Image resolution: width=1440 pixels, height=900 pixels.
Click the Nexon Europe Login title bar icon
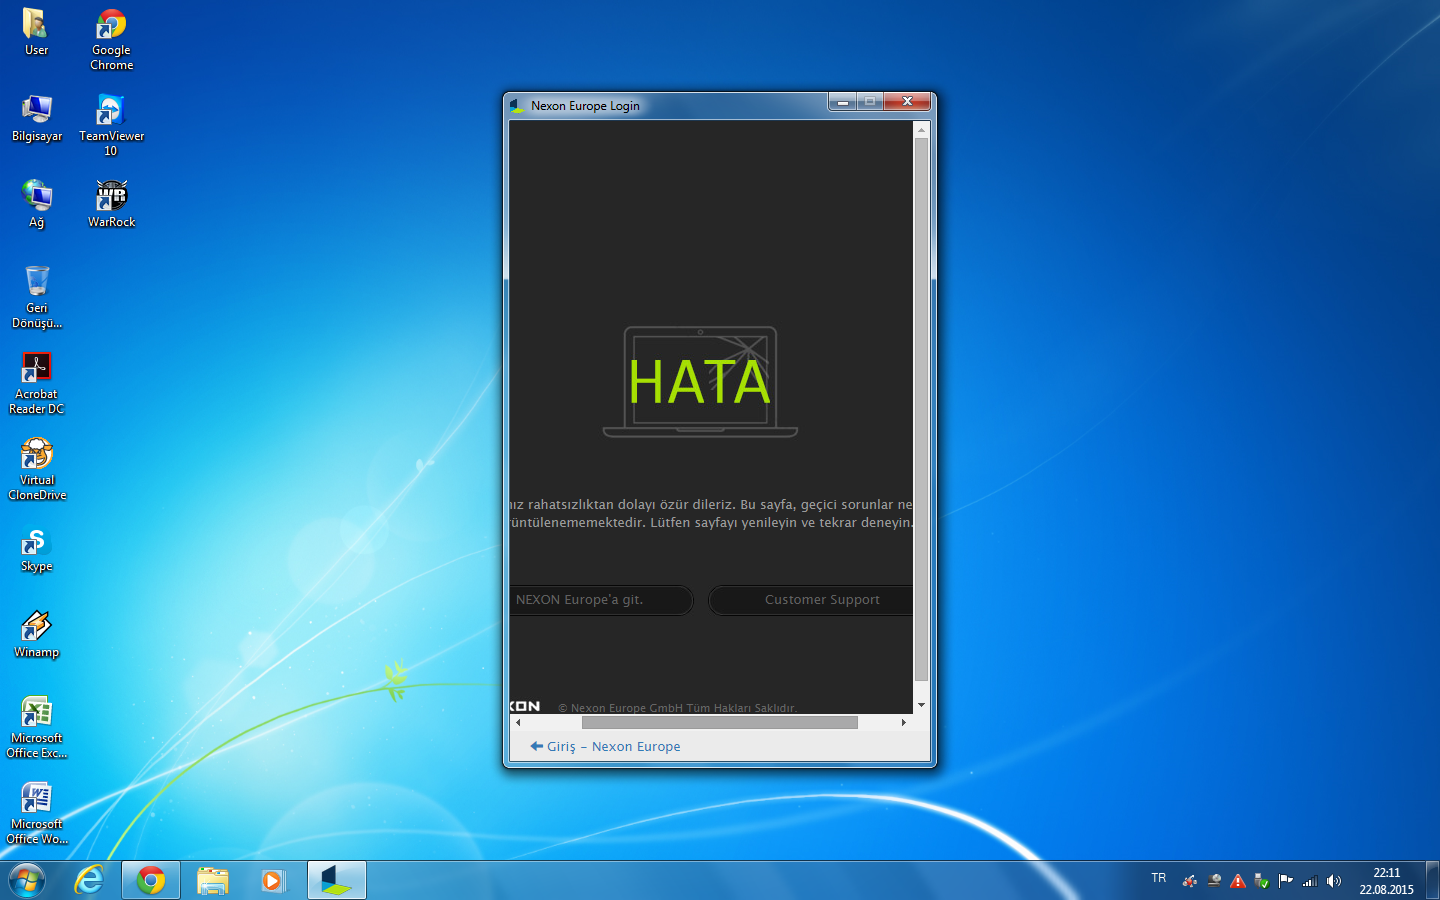tap(517, 105)
